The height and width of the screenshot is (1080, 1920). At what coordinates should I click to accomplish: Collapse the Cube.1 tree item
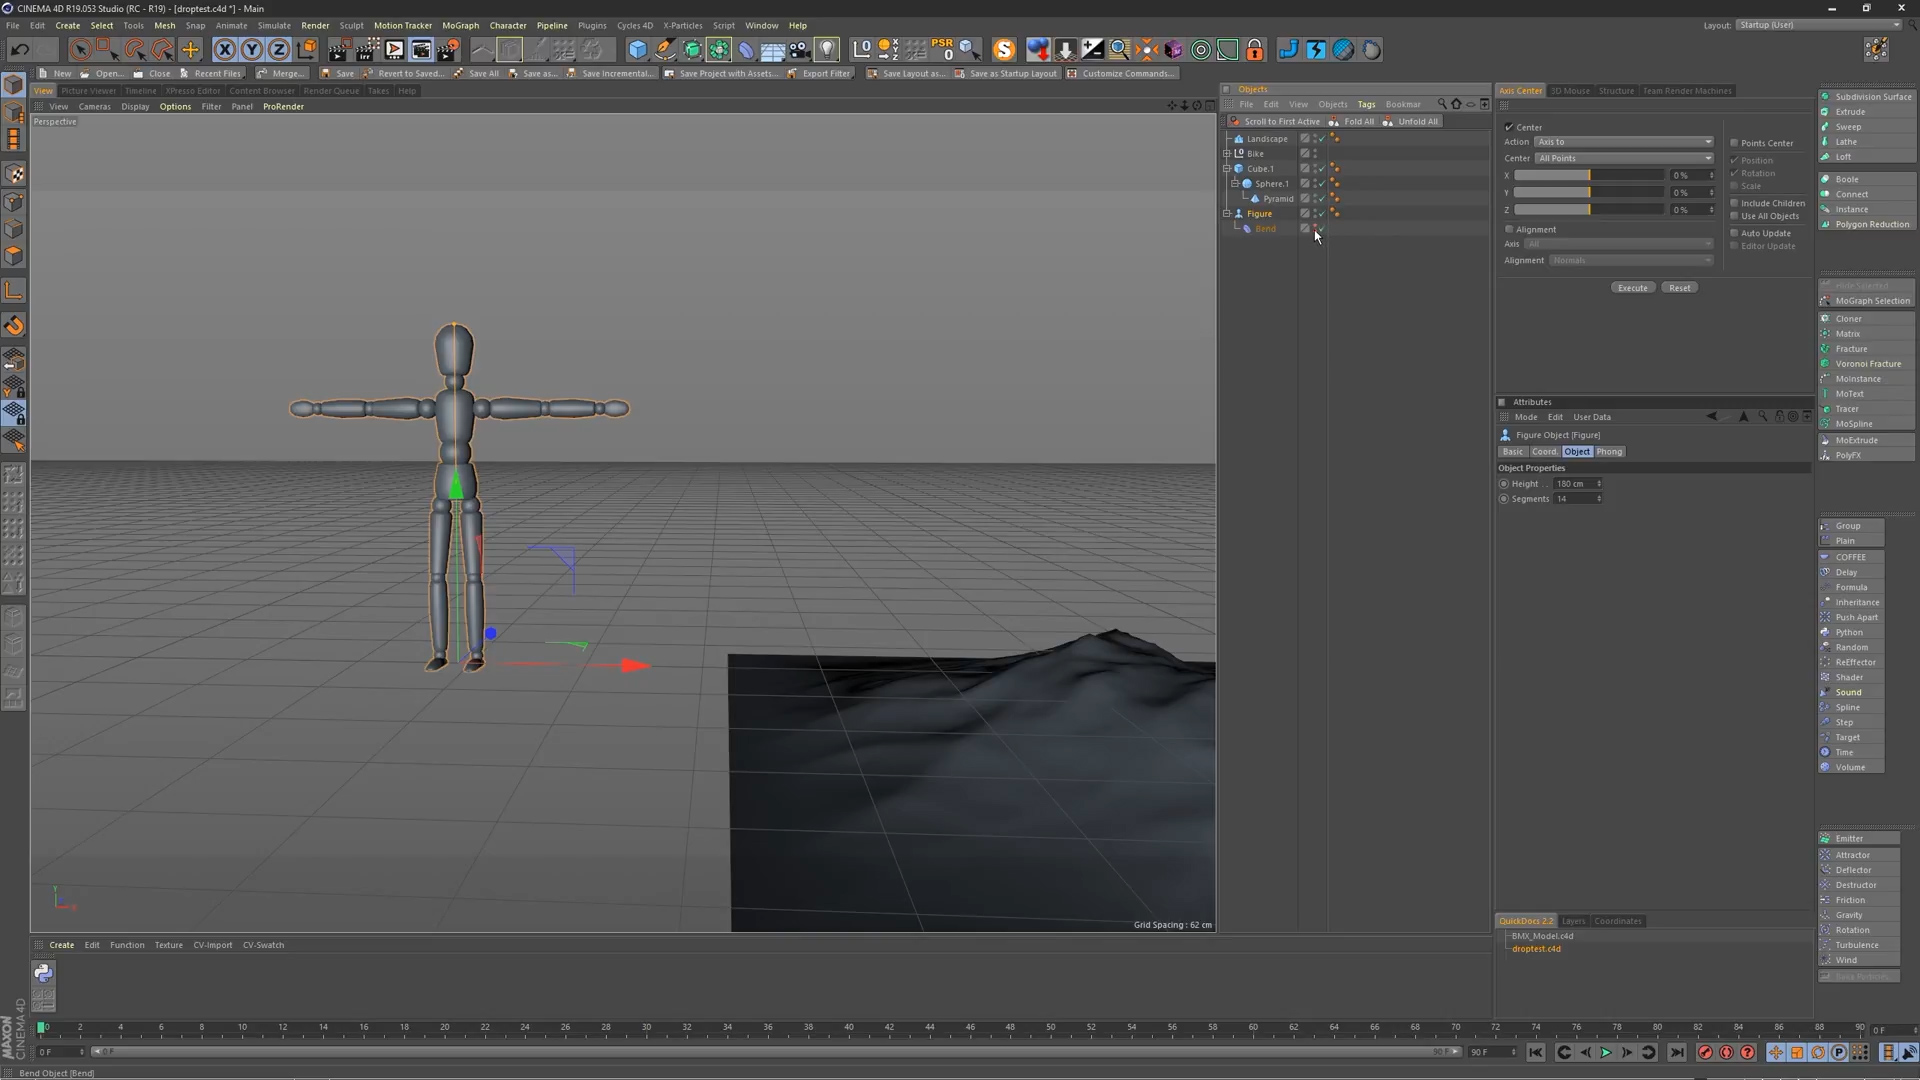point(1227,169)
